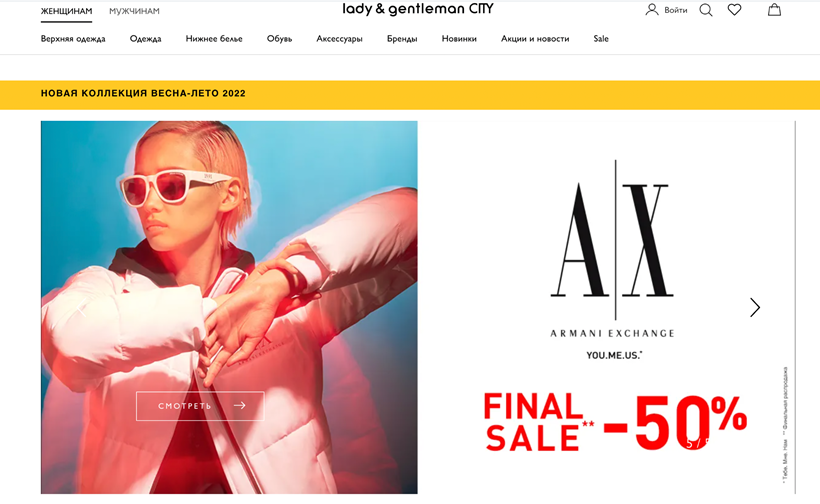Open the Одежда category menu
Viewport: 820px width, 504px height.
tap(145, 39)
